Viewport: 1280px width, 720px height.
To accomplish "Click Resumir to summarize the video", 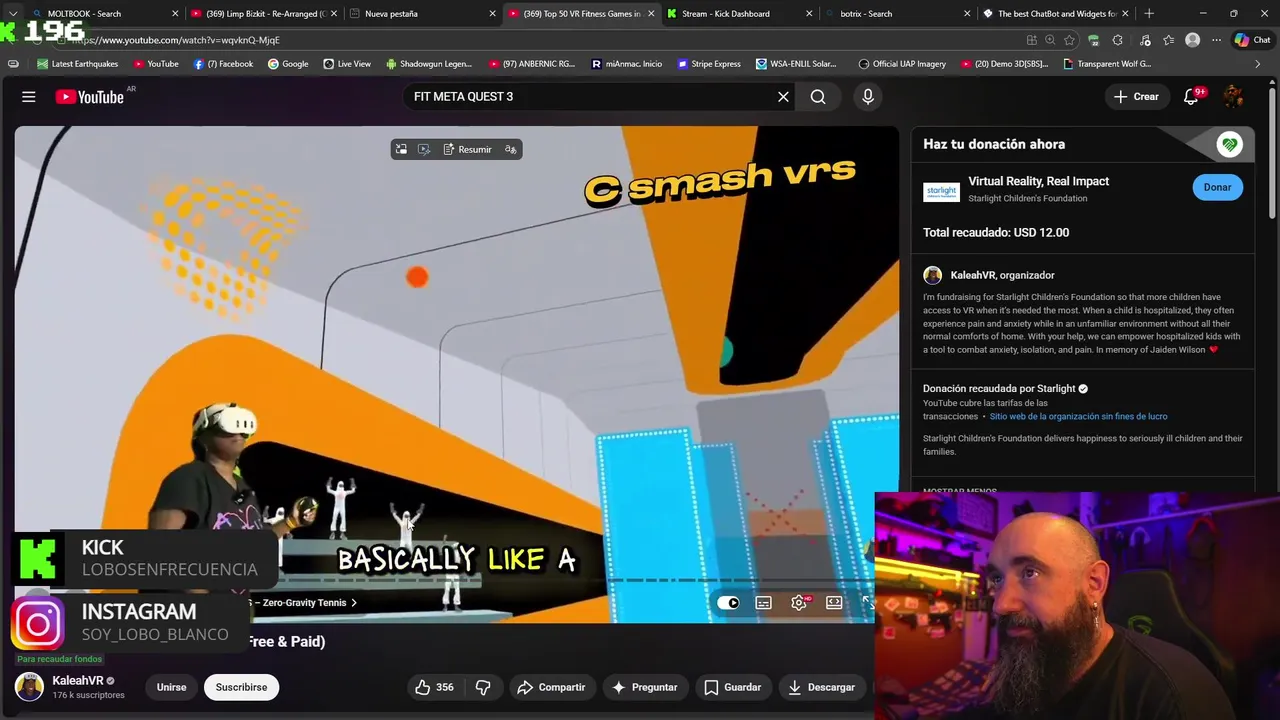I will (x=467, y=149).
